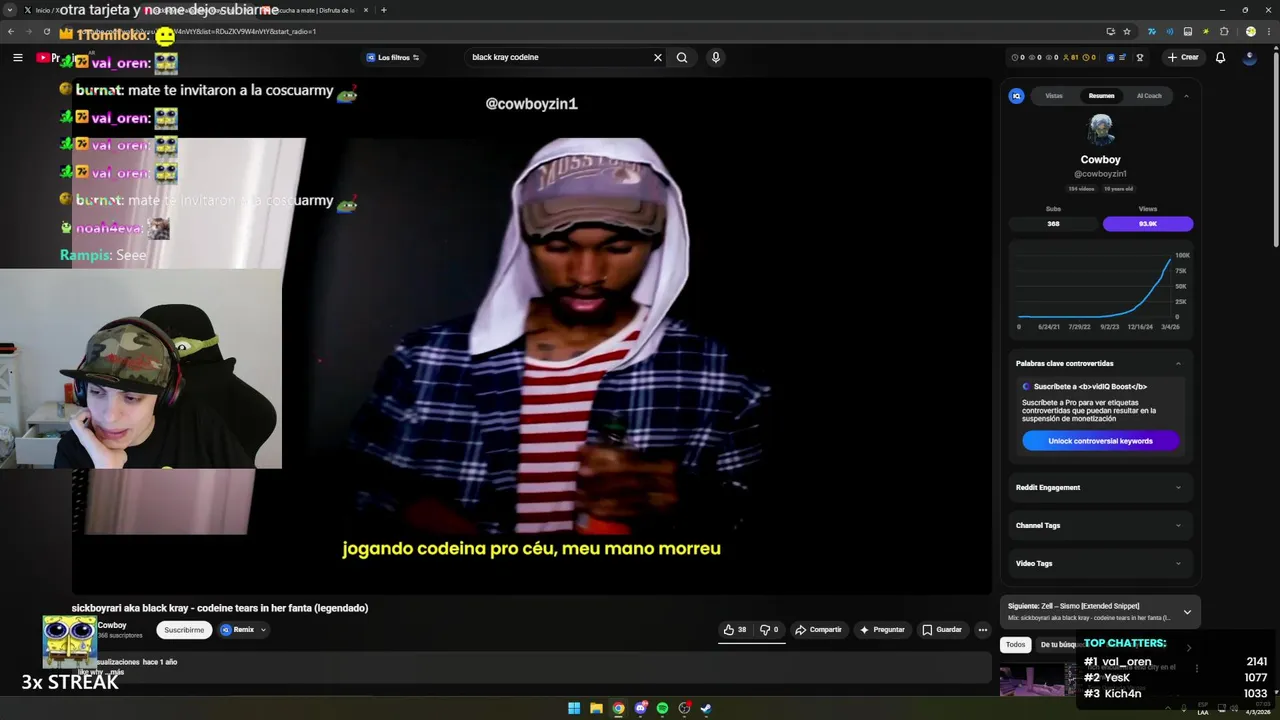
Task: Open the Cowboy channel avatar in vidIQ panel
Action: [1100, 130]
